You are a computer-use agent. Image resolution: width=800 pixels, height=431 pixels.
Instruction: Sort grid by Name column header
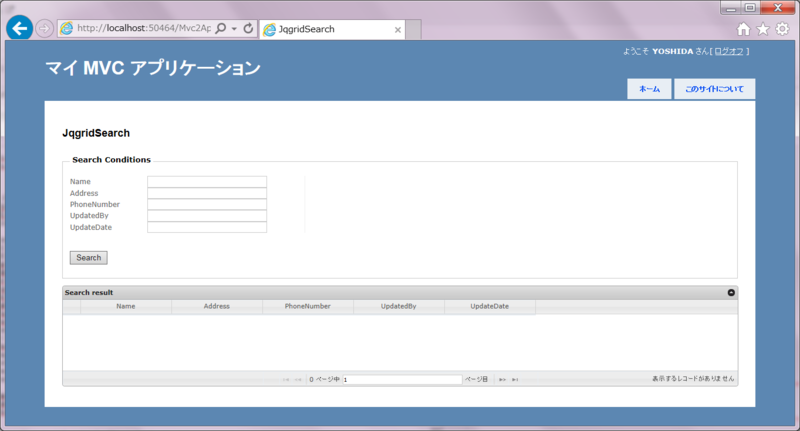click(x=126, y=306)
